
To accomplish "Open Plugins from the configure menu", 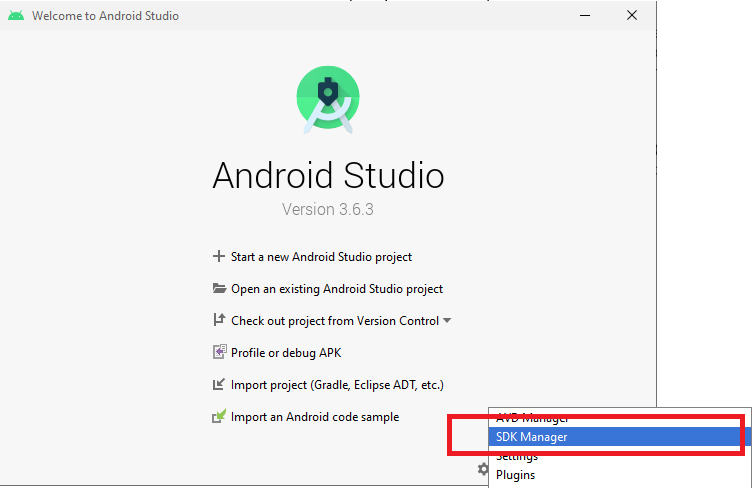I will click(620, 475).
